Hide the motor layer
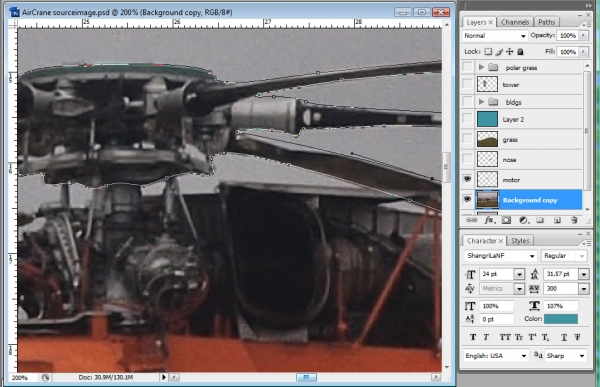The image size is (600, 387). (x=467, y=179)
